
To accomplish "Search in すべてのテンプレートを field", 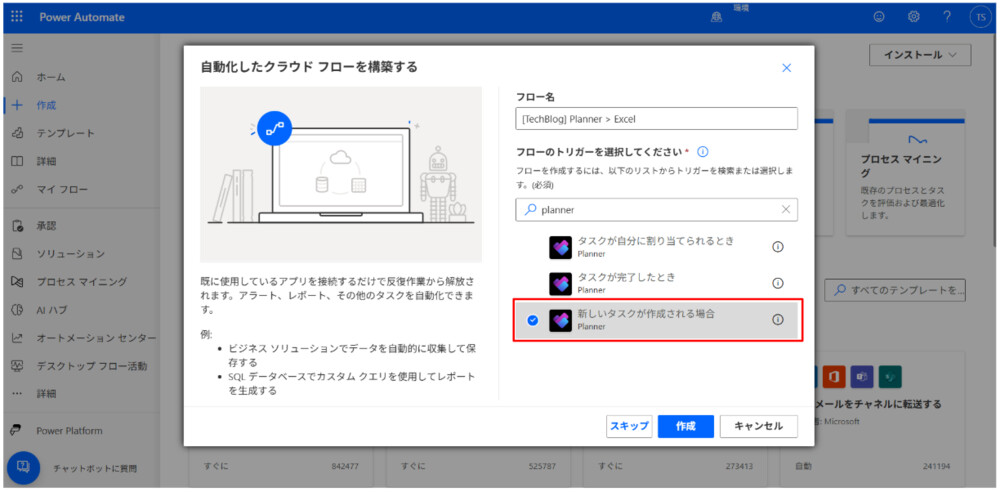I will tap(895, 290).
